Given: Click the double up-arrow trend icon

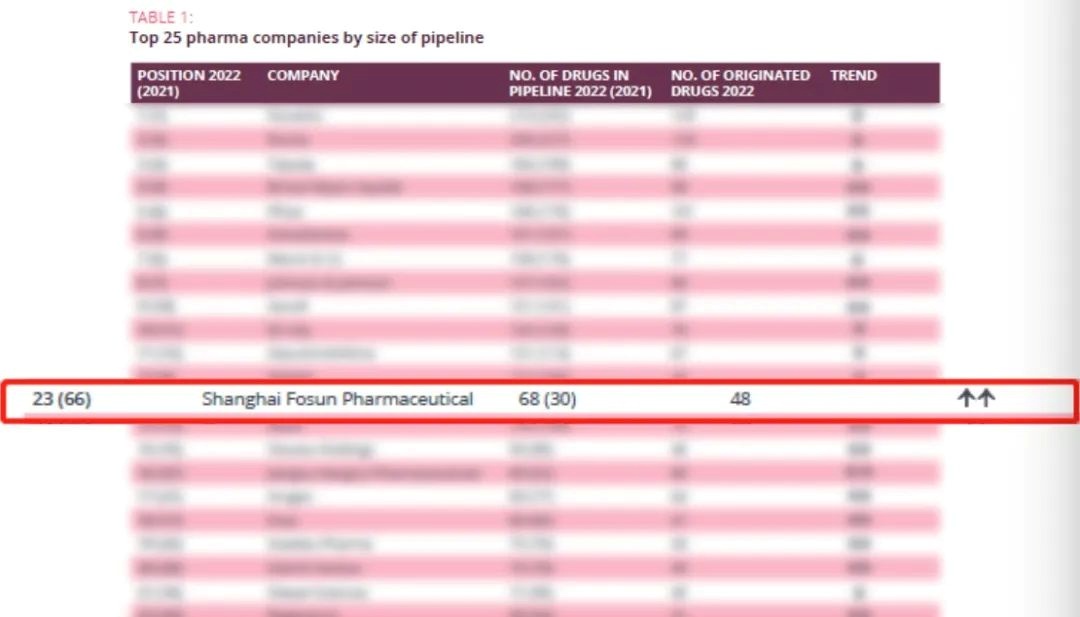Looking at the screenshot, I should (x=976, y=399).
